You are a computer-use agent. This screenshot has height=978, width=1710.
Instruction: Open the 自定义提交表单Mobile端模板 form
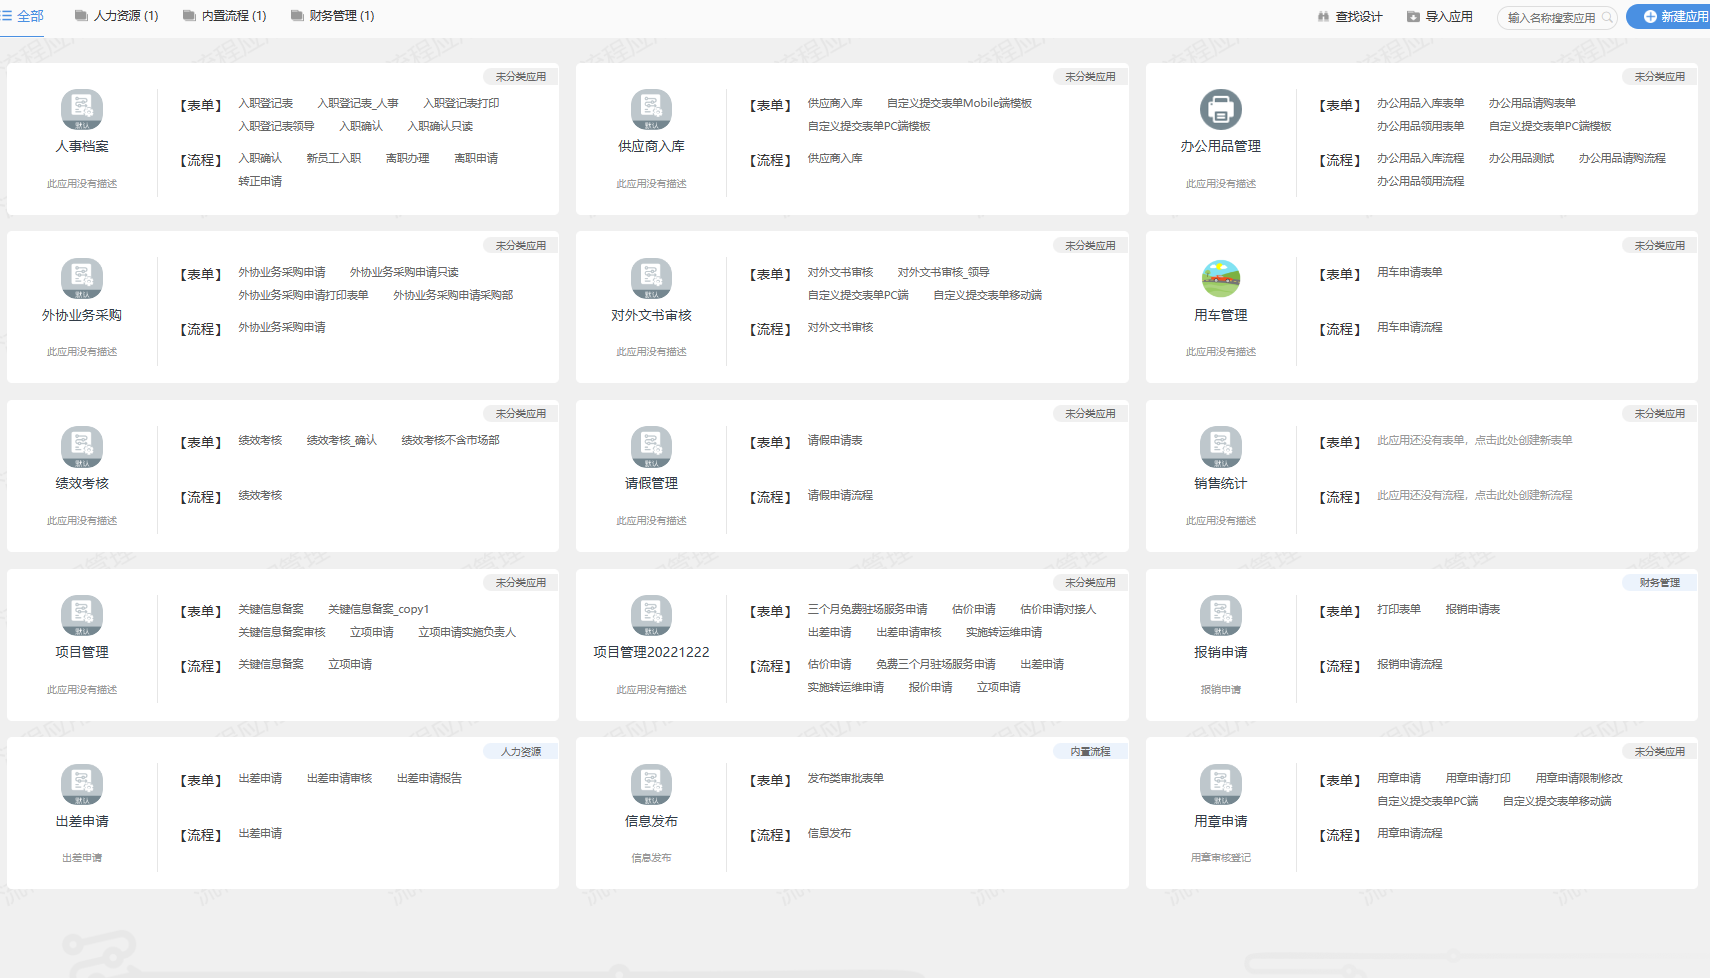click(x=959, y=103)
